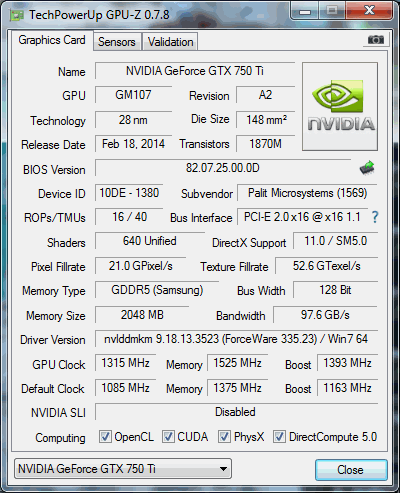Click the Release Date Feb 18, 2014
The height and width of the screenshot is (493, 400).
133,144
